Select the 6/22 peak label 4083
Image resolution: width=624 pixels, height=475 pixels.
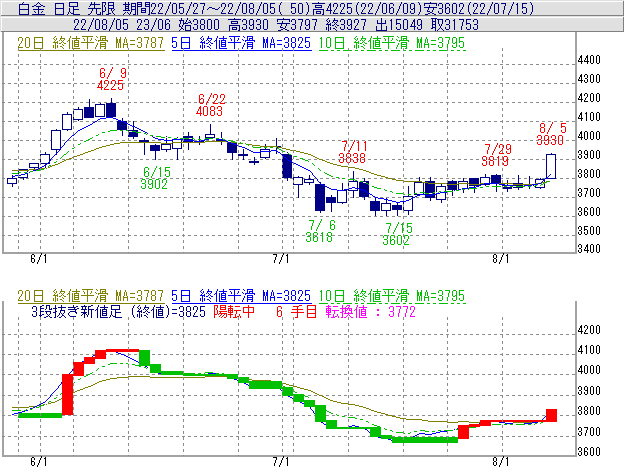coord(210,111)
